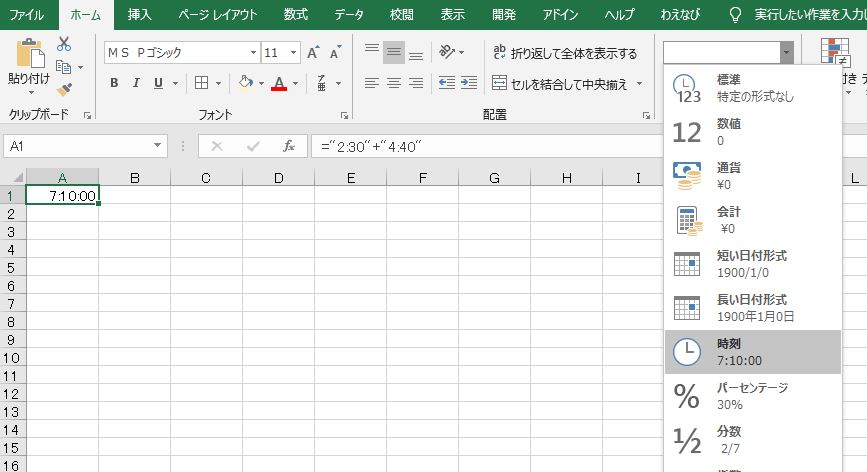Choose 通貨 currency format
This screenshot has width=867, height=472.
tap(753, 176)
